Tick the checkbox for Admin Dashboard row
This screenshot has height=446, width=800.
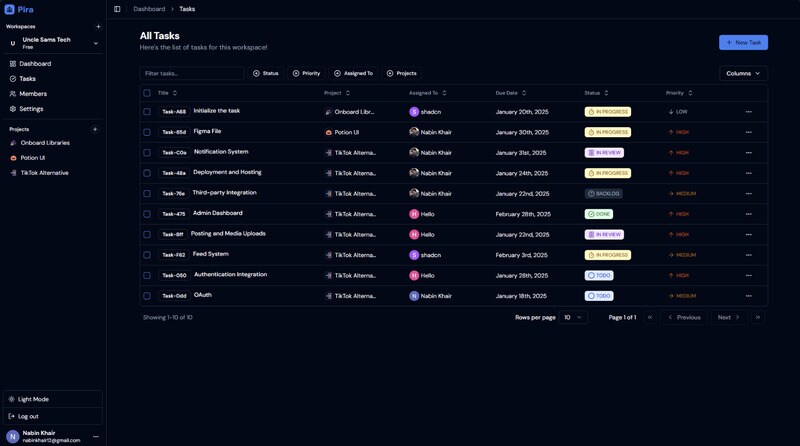(x=147, y=214)
